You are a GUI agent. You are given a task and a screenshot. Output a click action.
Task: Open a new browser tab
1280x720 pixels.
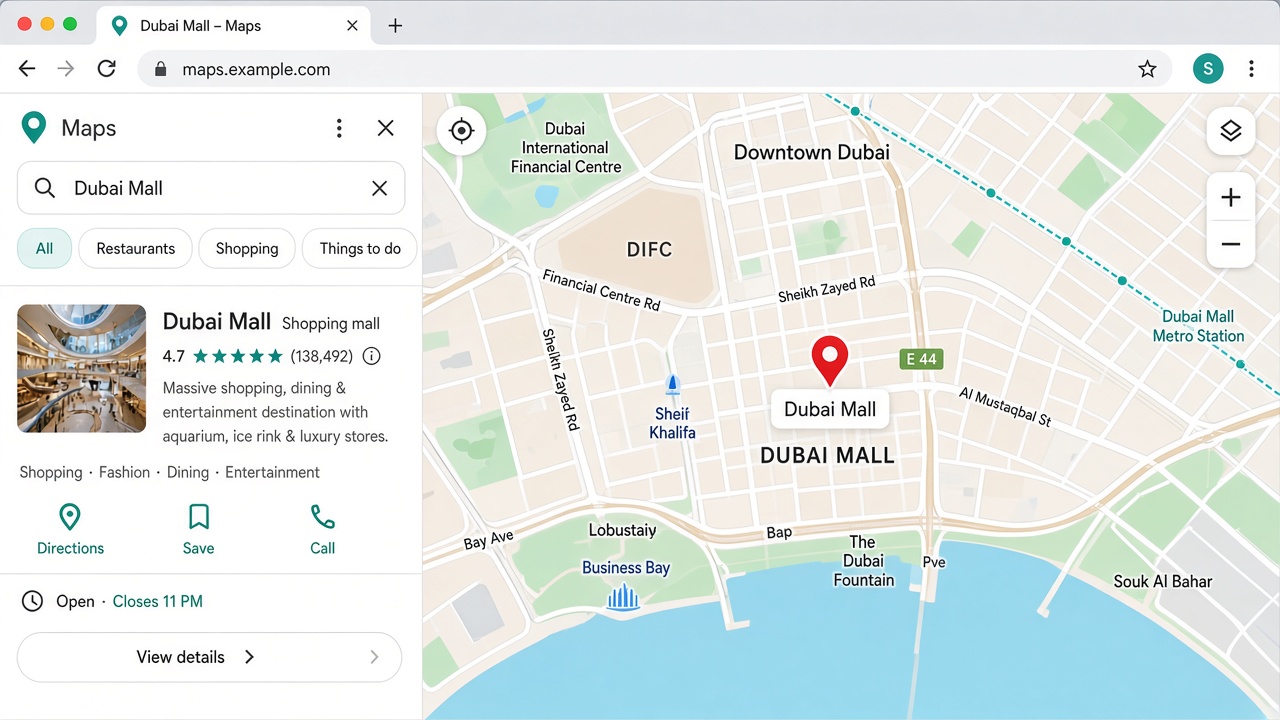[x=395, y=26]
